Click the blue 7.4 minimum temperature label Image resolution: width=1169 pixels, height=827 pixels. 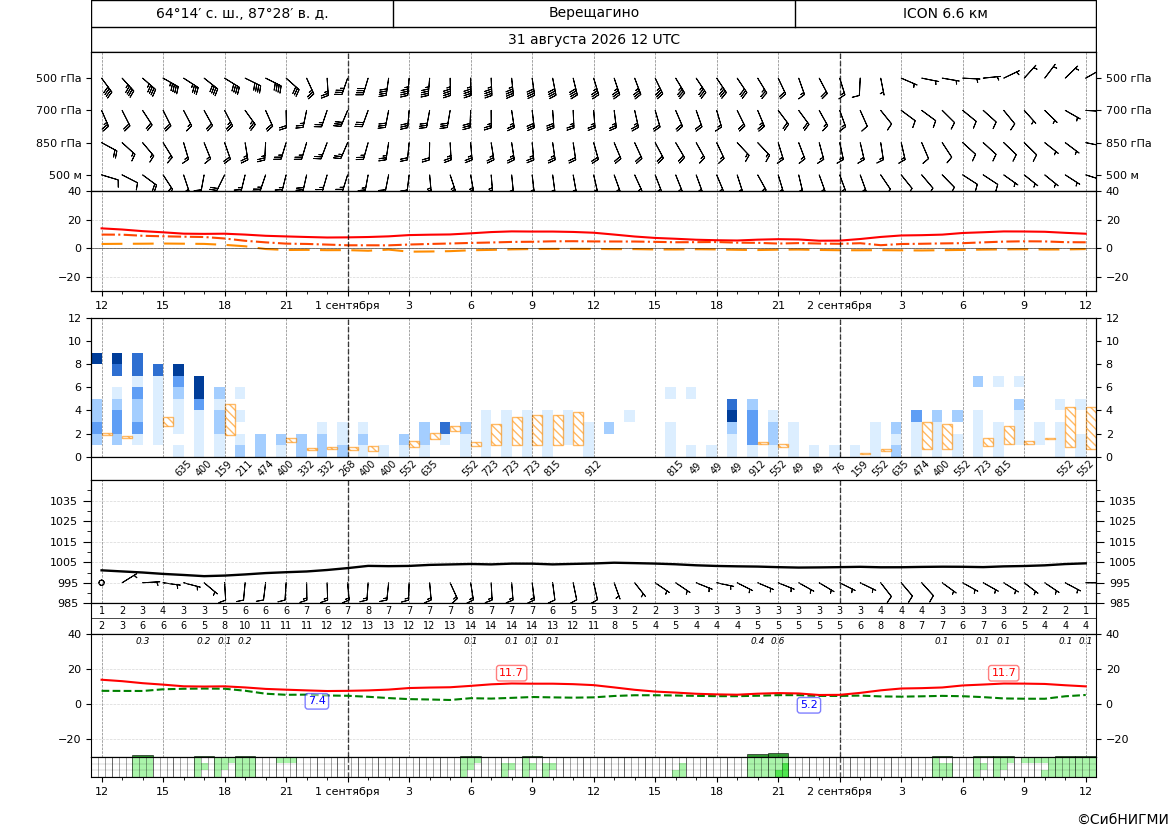(317, 700)
